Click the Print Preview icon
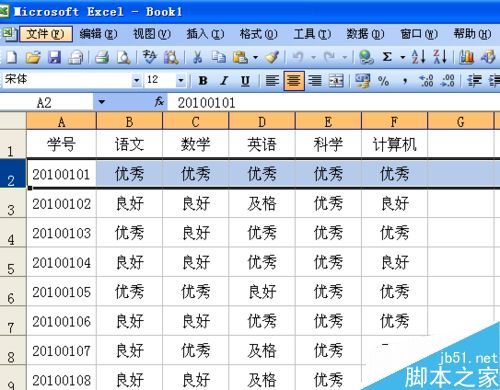Screen dimensions: 500x390 click(124, 57)
